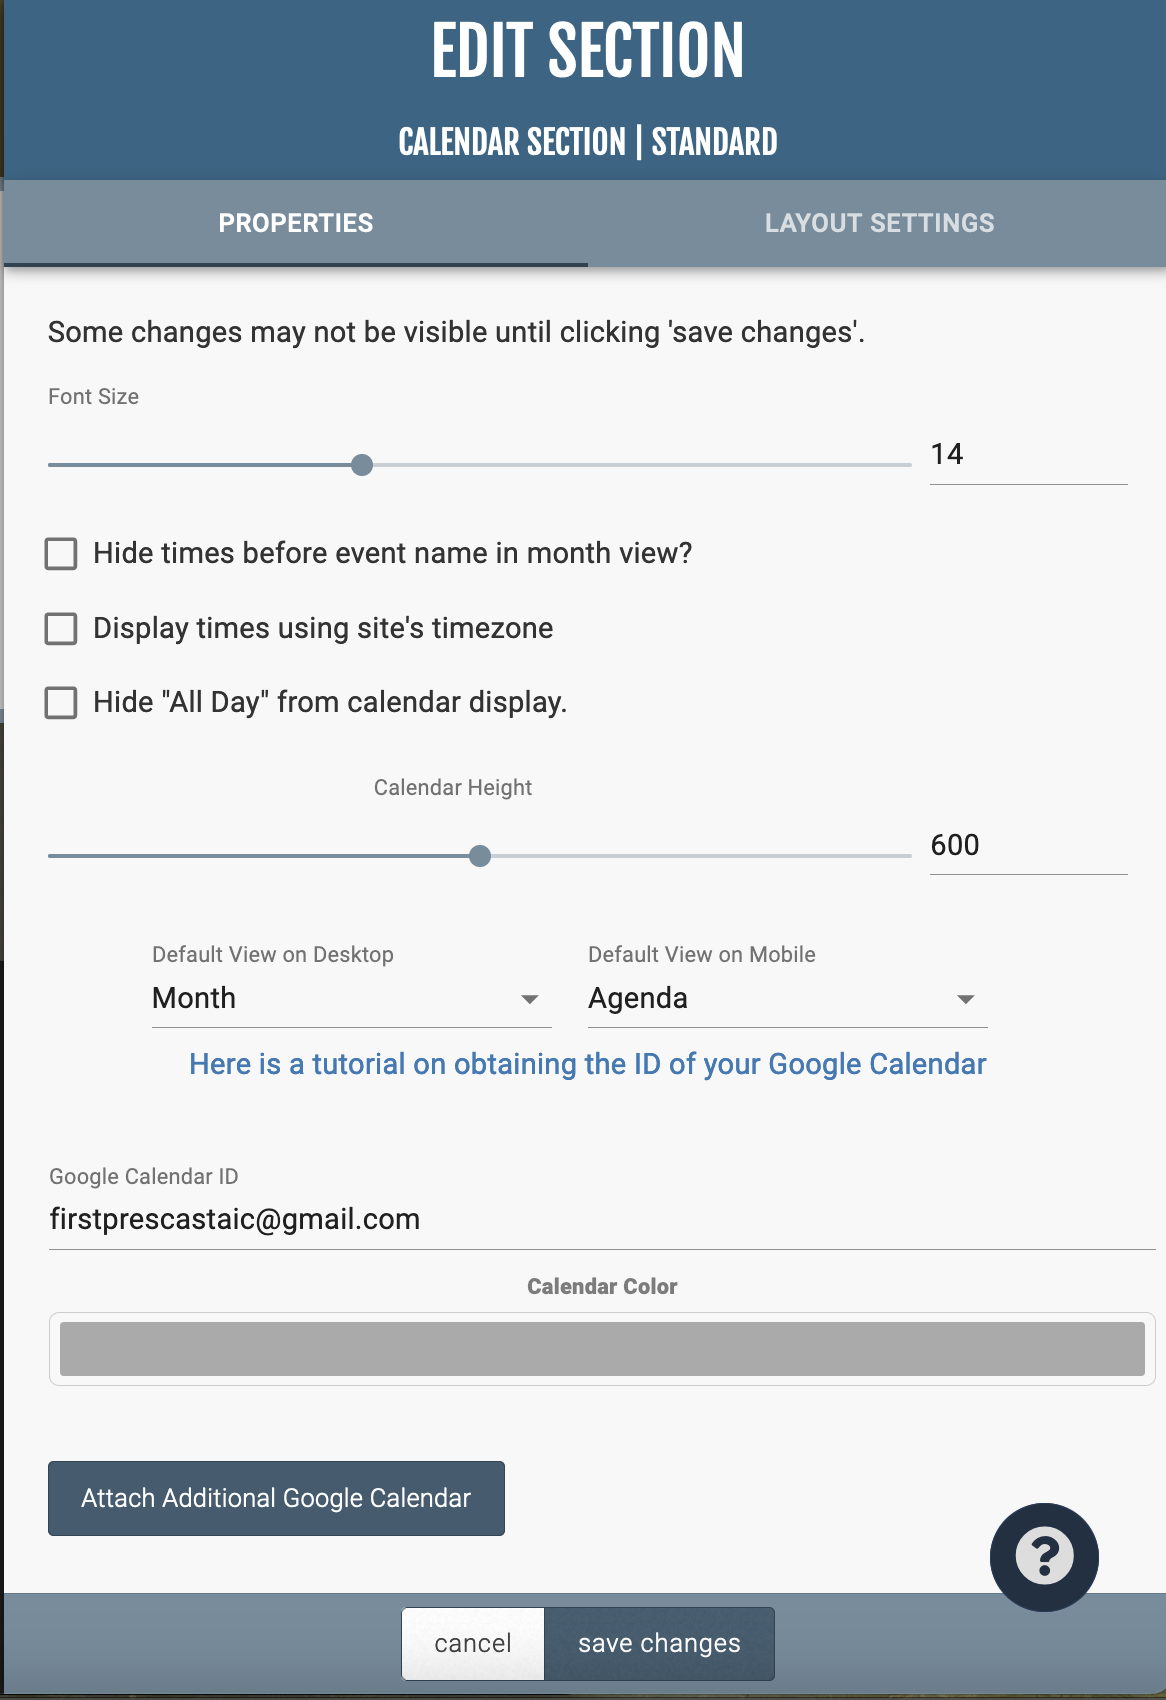Open the help question mark icon

click(1044, 1556)
